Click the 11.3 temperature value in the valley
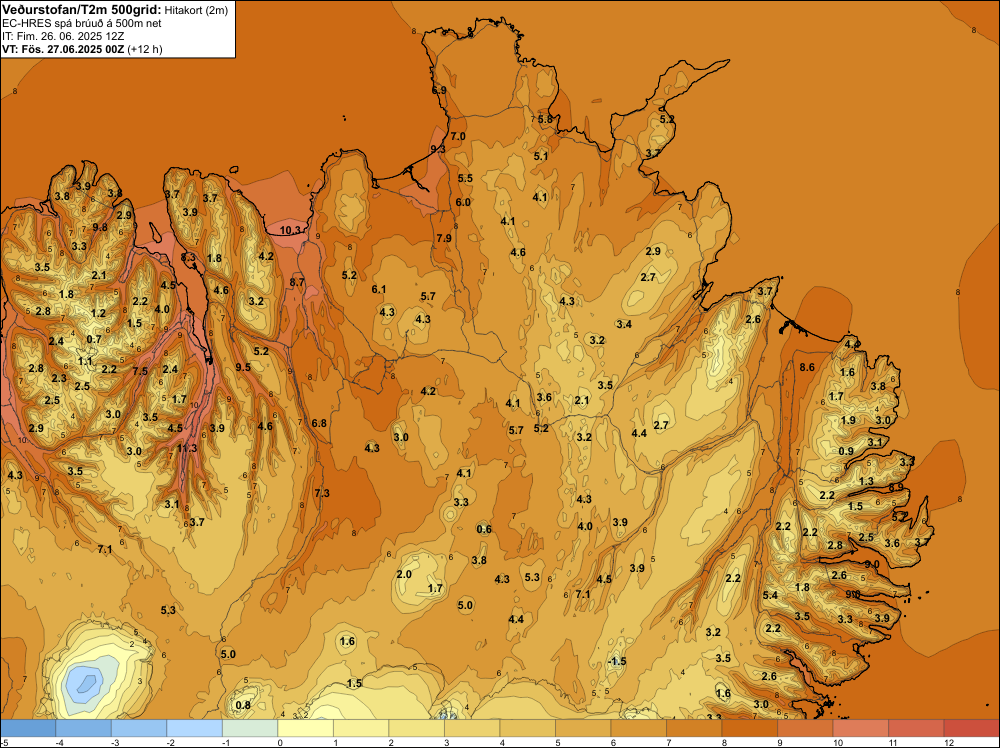 pyautogui.click(x=187, y=448)
